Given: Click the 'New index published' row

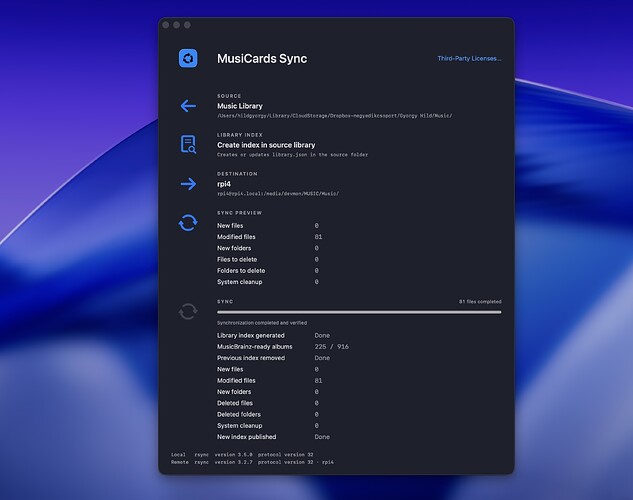Looking at the screenshot, I should tap(274, 437).
